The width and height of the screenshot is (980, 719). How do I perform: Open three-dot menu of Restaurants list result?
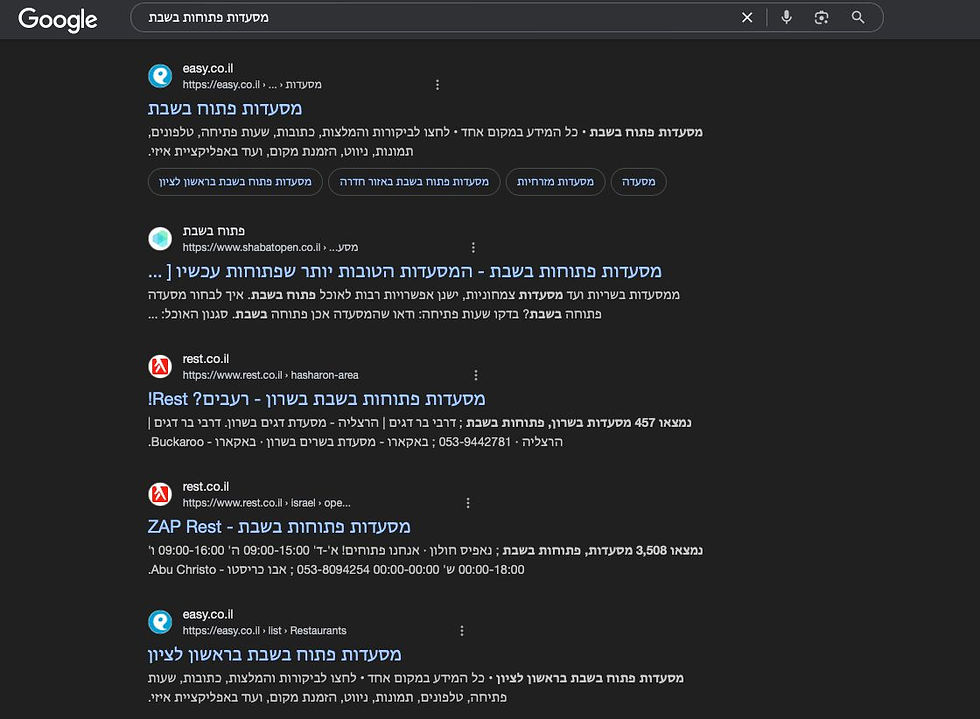click(462, 631)
